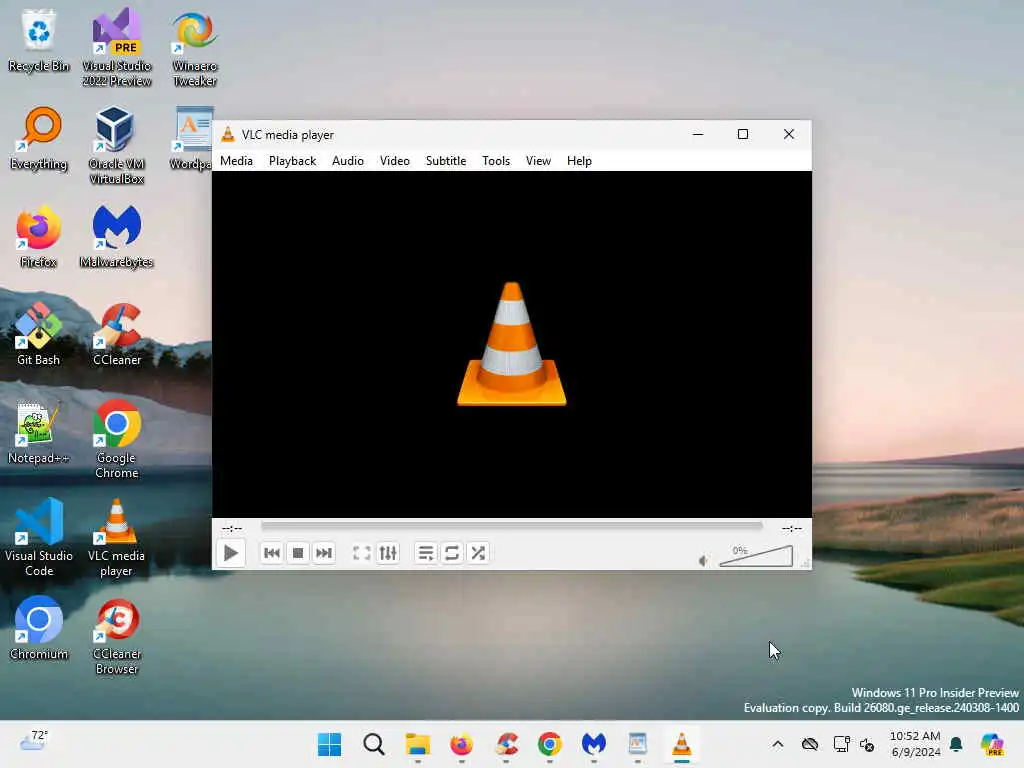
Task: Click the VLC Play button
Action: 231,553
